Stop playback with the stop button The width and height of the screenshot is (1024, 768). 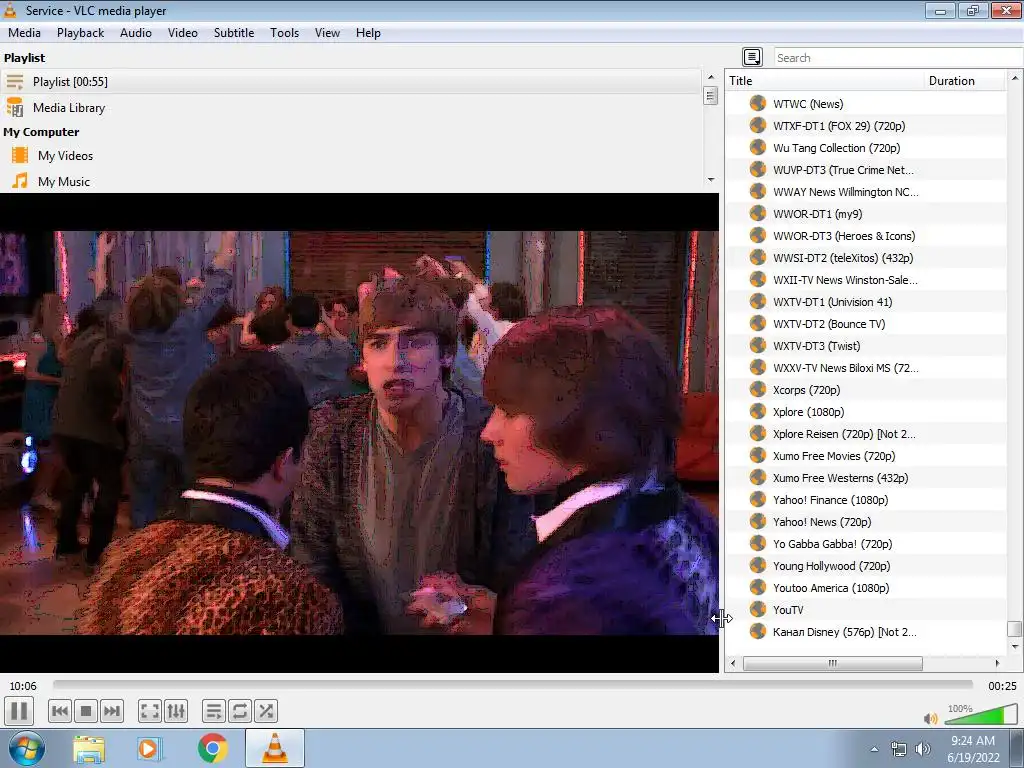[x=86, y=711]
